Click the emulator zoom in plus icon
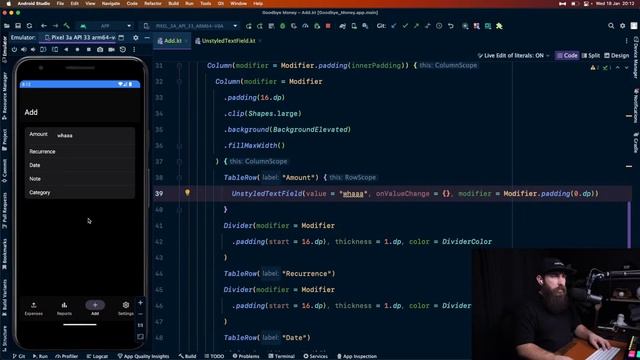The width and height of the screenshot is (640, 360). (140, 303)
